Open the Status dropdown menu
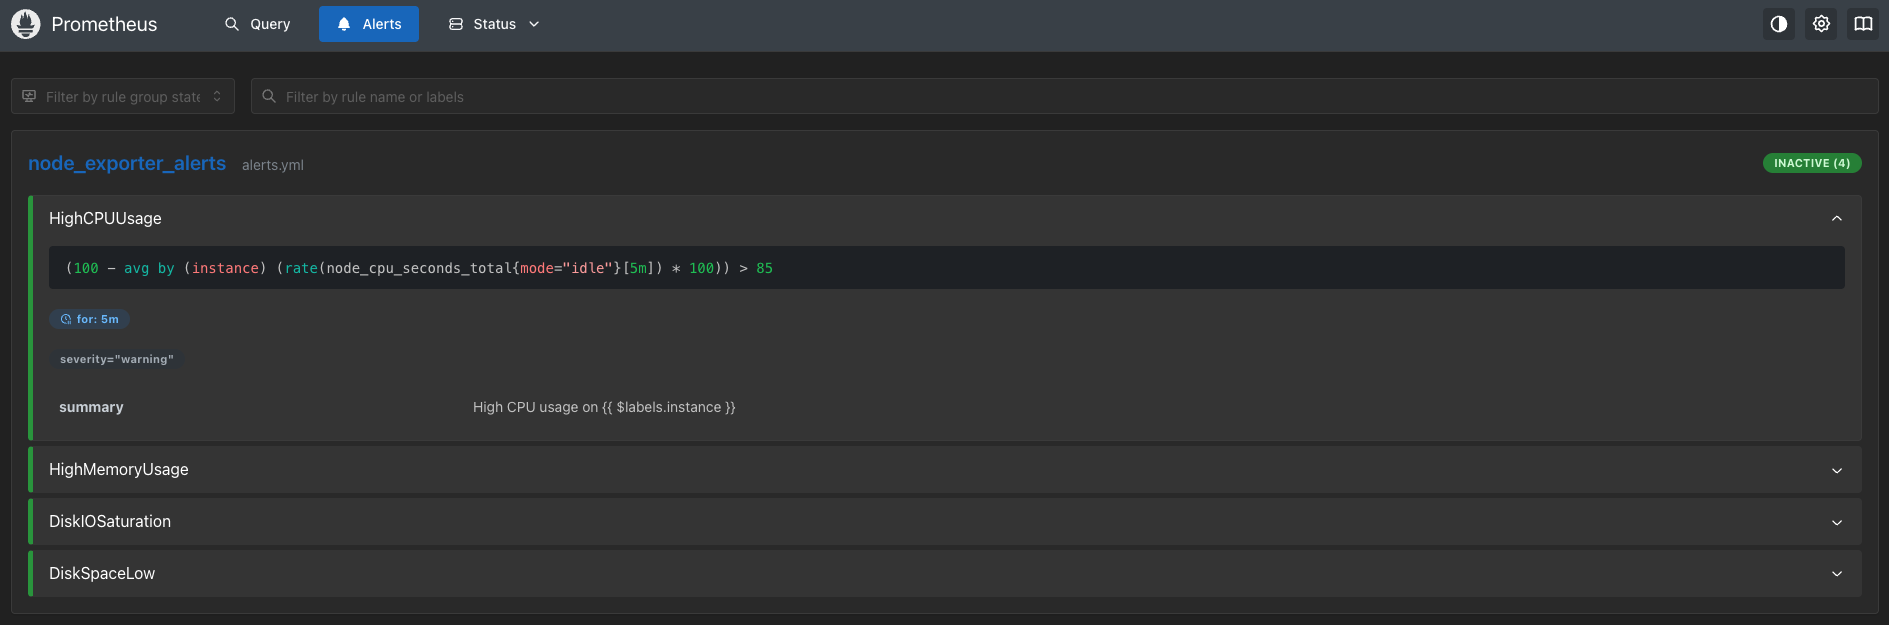This screenshot has height=625, width=1889. click(x=494, y=24)
